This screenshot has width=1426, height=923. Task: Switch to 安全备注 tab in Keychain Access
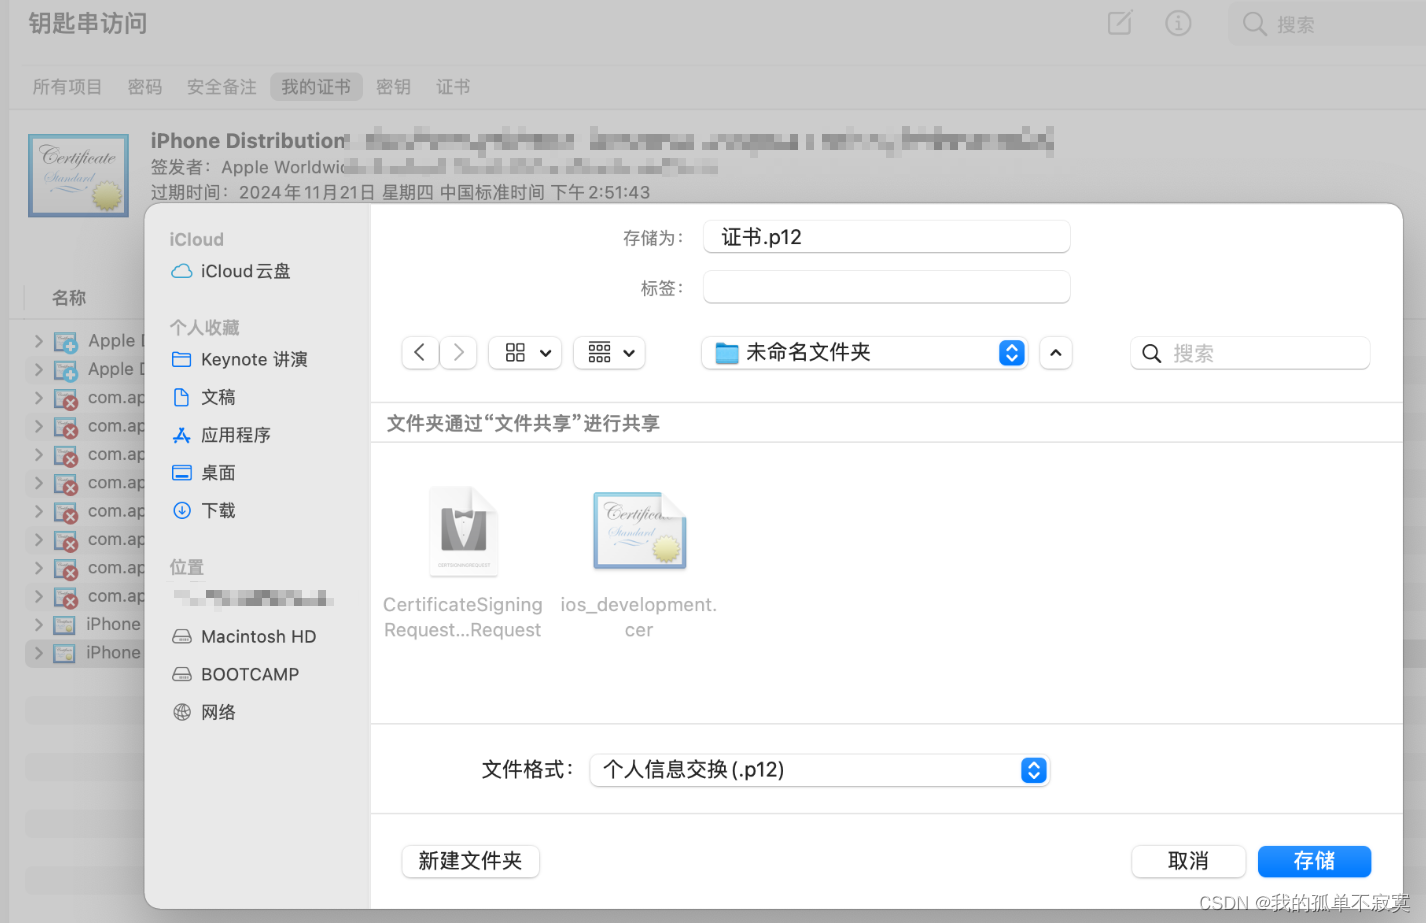click(x=222, y=87)
